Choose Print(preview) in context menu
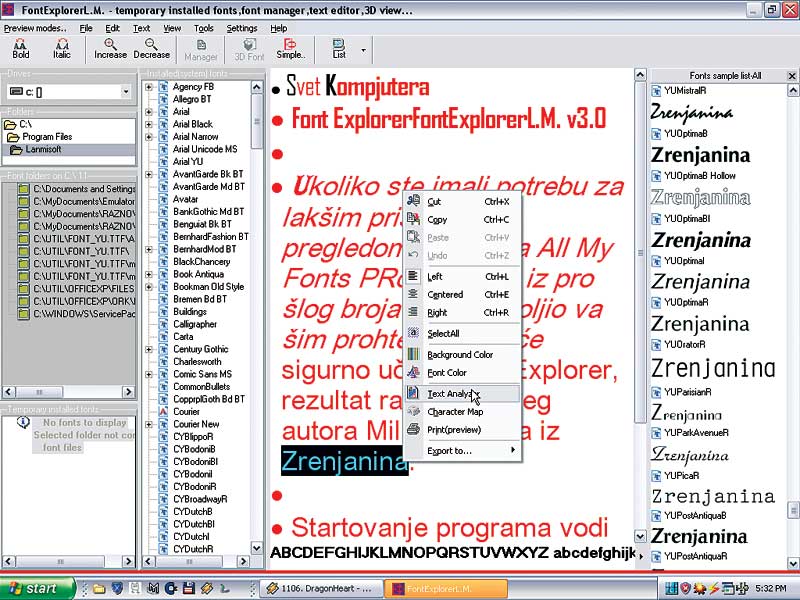800x600 pixels. point(463,430)
